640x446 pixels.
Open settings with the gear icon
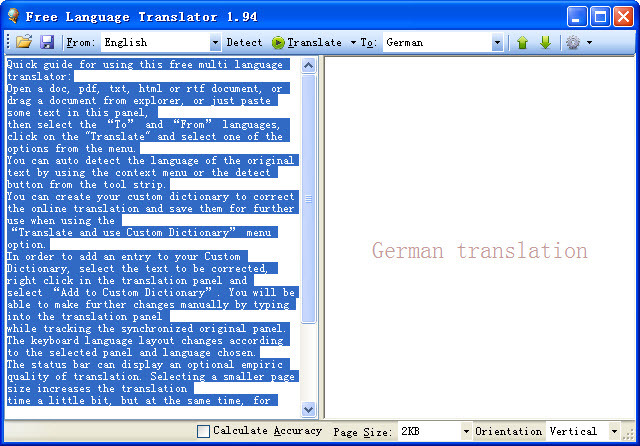coord(573,42)
